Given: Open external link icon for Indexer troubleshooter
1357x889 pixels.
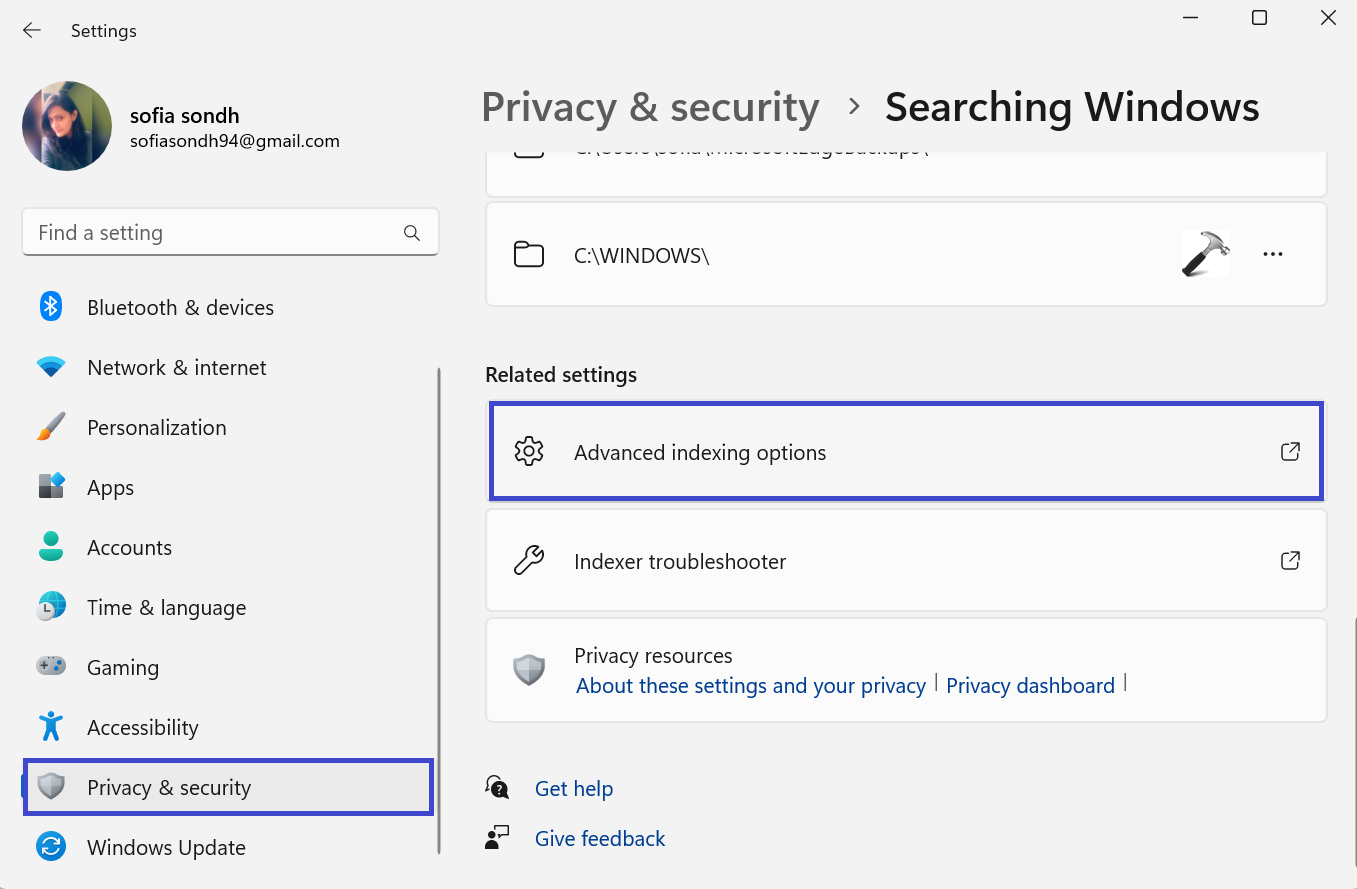Looking at the screenshot, I should coord(1290,560).
